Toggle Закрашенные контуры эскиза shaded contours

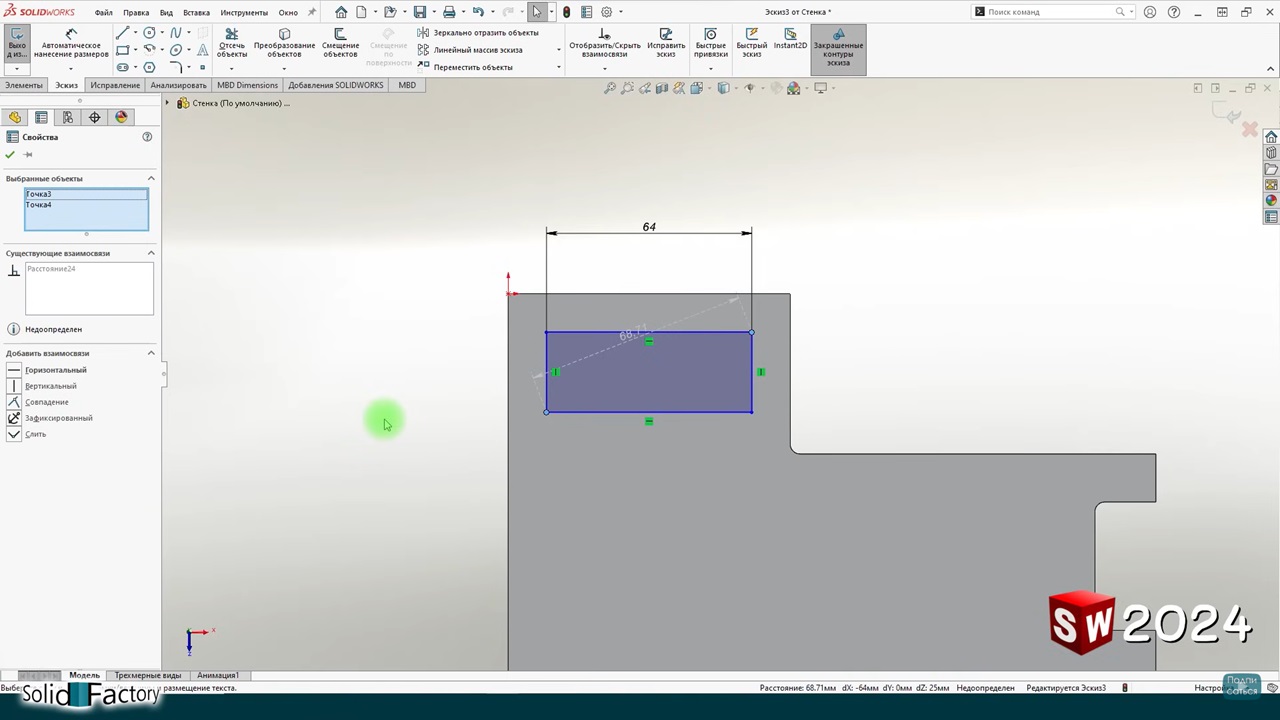838,48
